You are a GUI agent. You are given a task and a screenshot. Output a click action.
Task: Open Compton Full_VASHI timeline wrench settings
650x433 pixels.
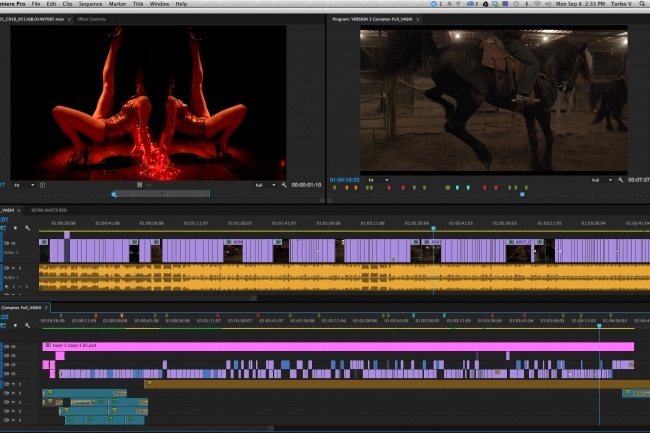27,326
